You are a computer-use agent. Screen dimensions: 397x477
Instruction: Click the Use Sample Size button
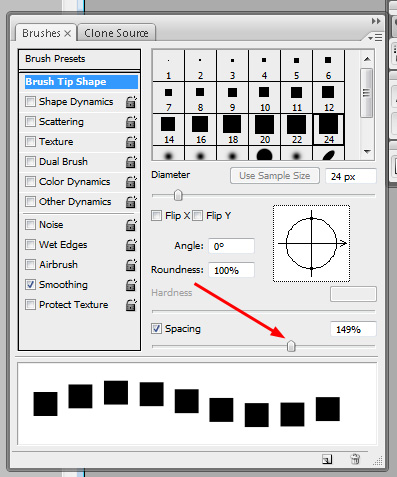[x=275, y=176]
